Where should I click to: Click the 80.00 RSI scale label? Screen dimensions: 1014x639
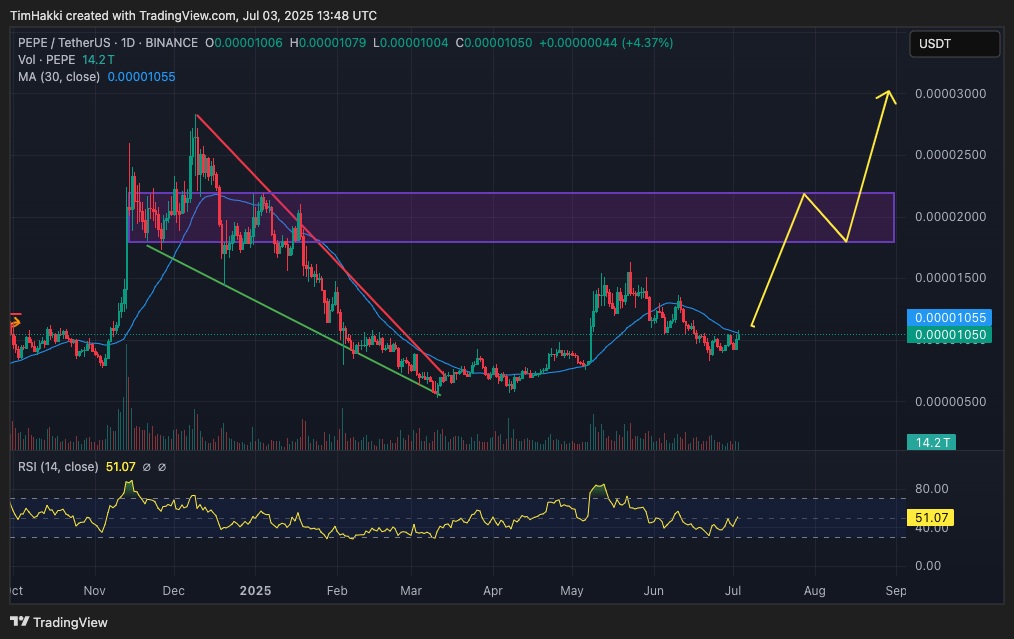click(x=932, y=489)
